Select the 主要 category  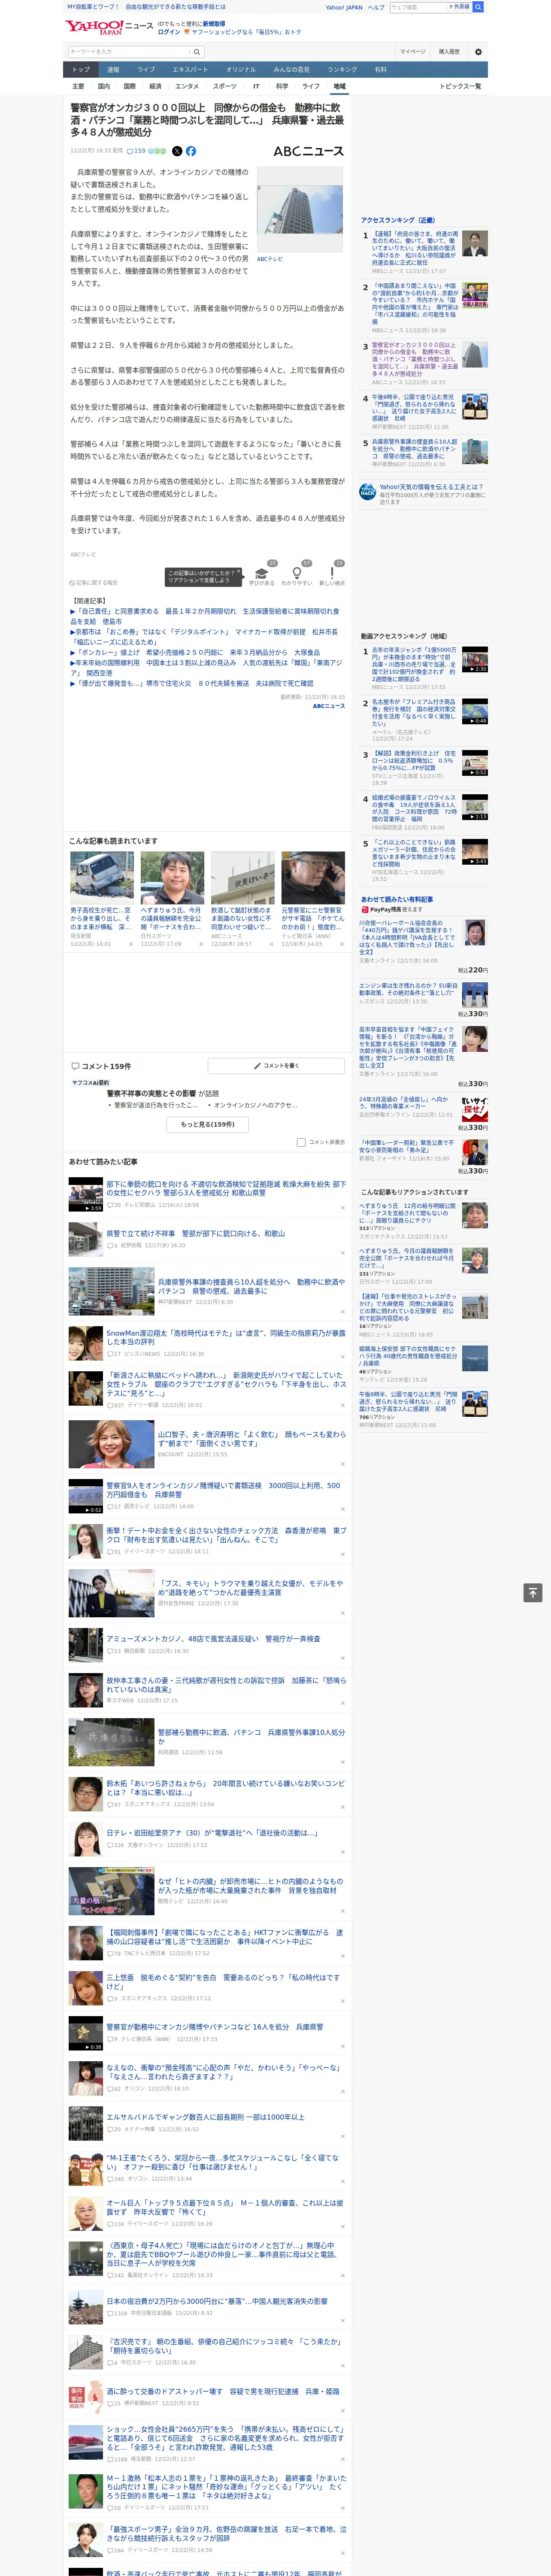(x=78, y=86)
